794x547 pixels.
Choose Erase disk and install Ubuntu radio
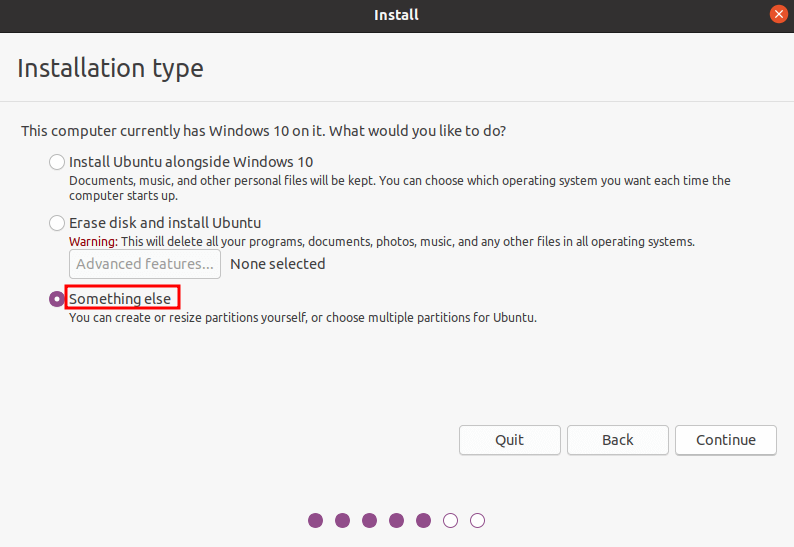click(x=57, y=223)
